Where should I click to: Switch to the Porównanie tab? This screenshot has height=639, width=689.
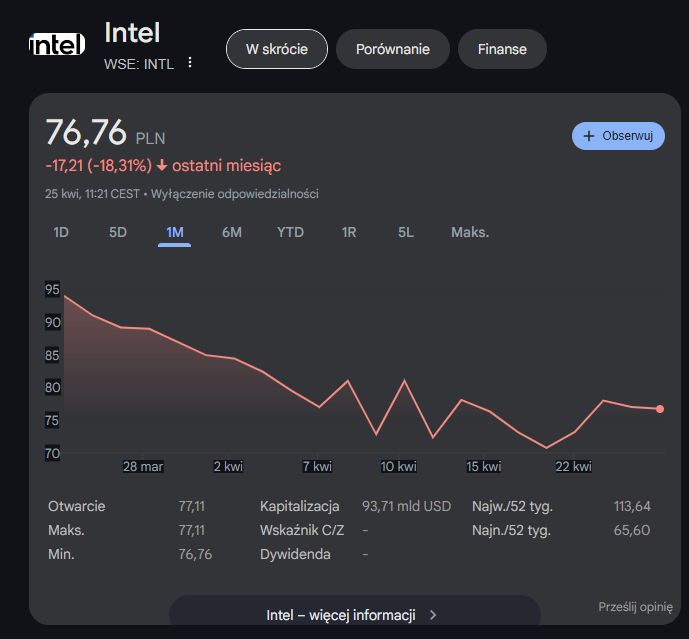[x=393, y=49]
